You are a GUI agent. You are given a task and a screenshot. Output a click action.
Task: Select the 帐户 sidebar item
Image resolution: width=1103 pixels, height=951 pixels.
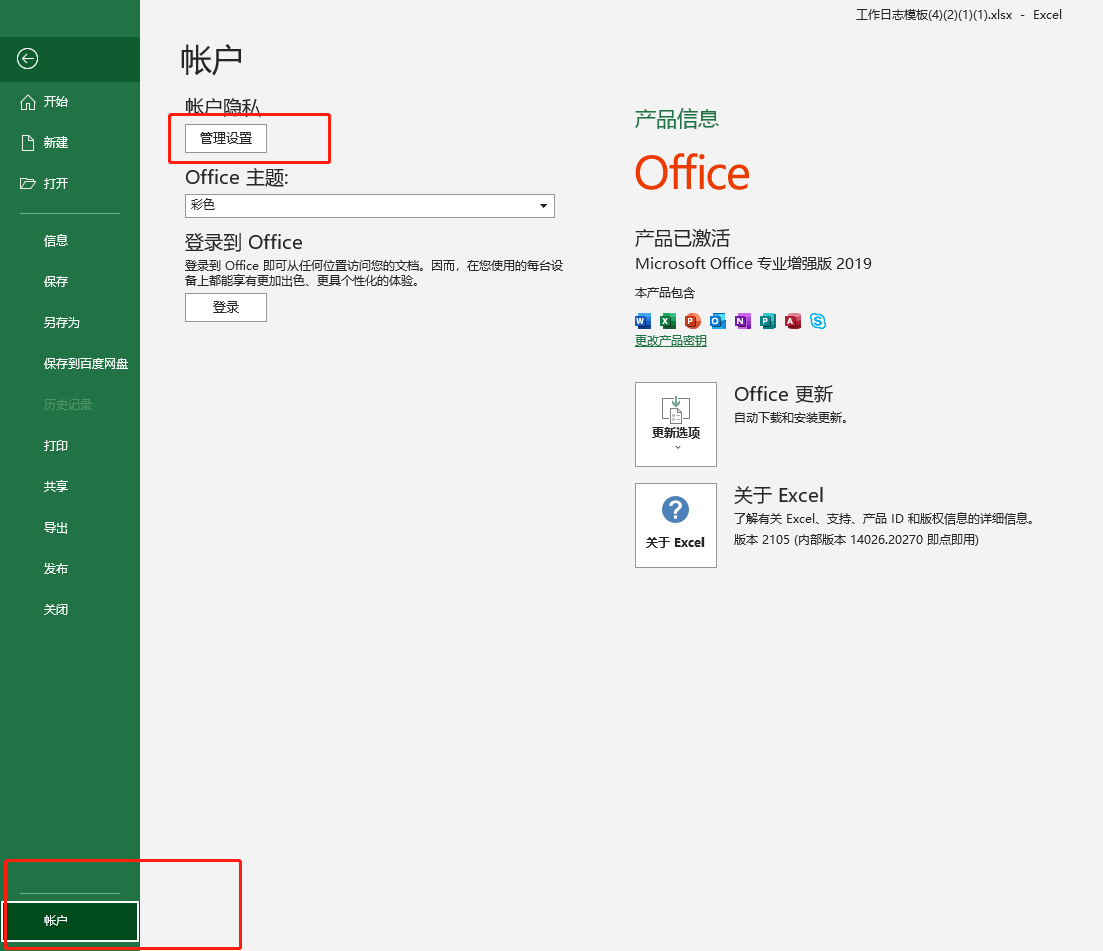70,921
